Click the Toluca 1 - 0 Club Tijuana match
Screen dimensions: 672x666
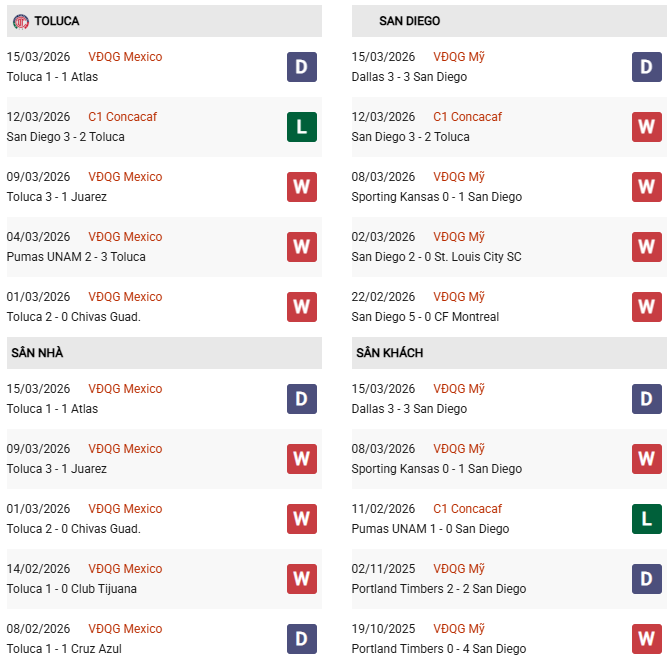point(71,589)
